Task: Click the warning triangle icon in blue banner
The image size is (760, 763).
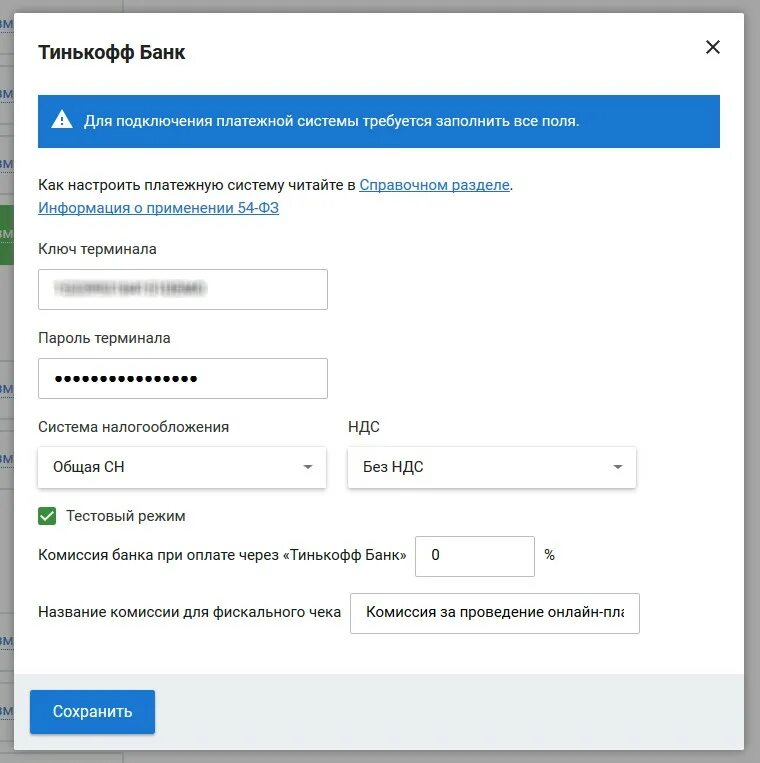Action: tap(62, 119)
